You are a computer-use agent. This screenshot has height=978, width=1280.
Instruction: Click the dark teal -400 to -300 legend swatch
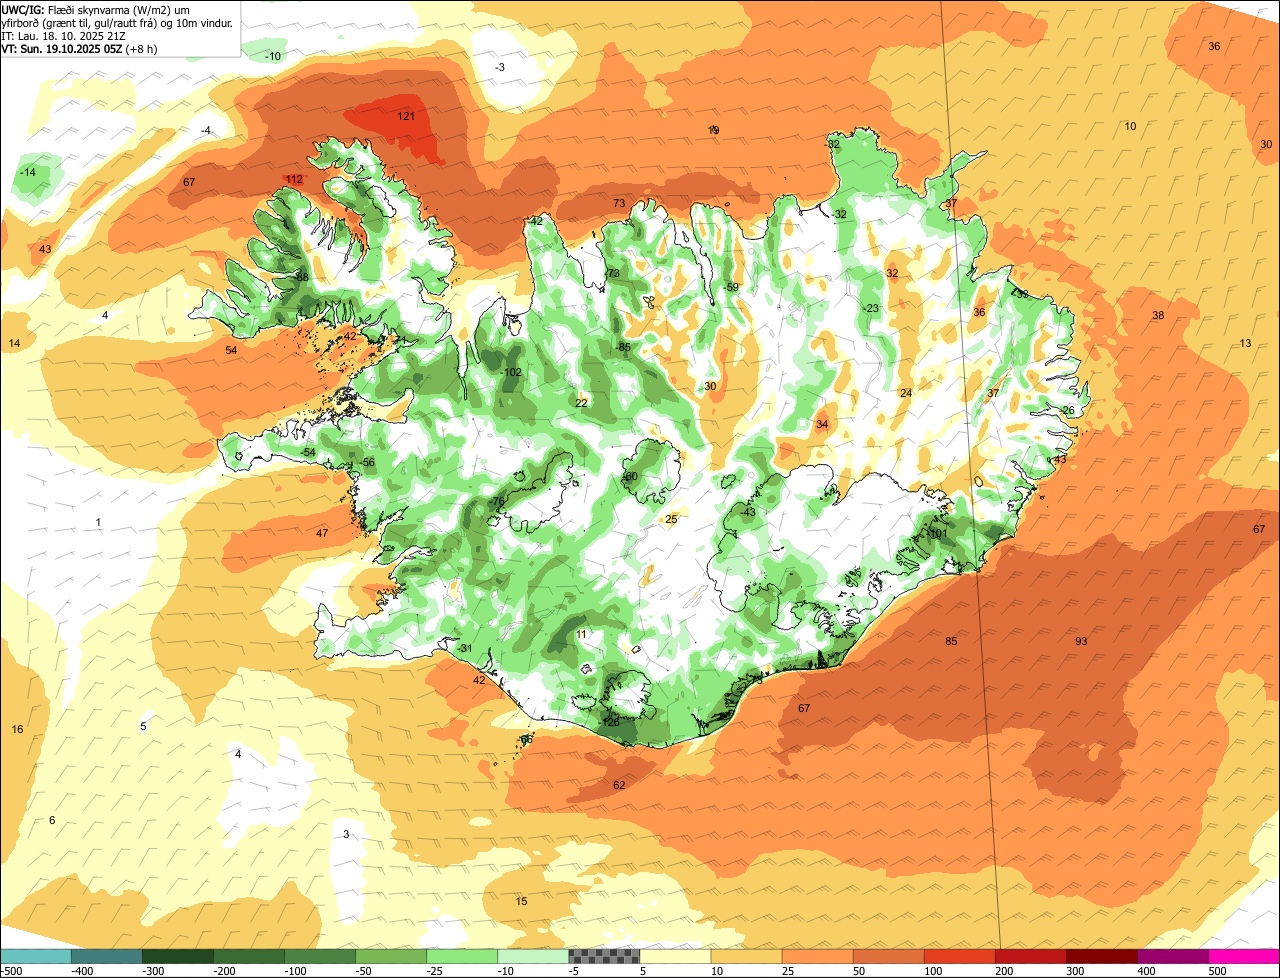coord(106,956)
